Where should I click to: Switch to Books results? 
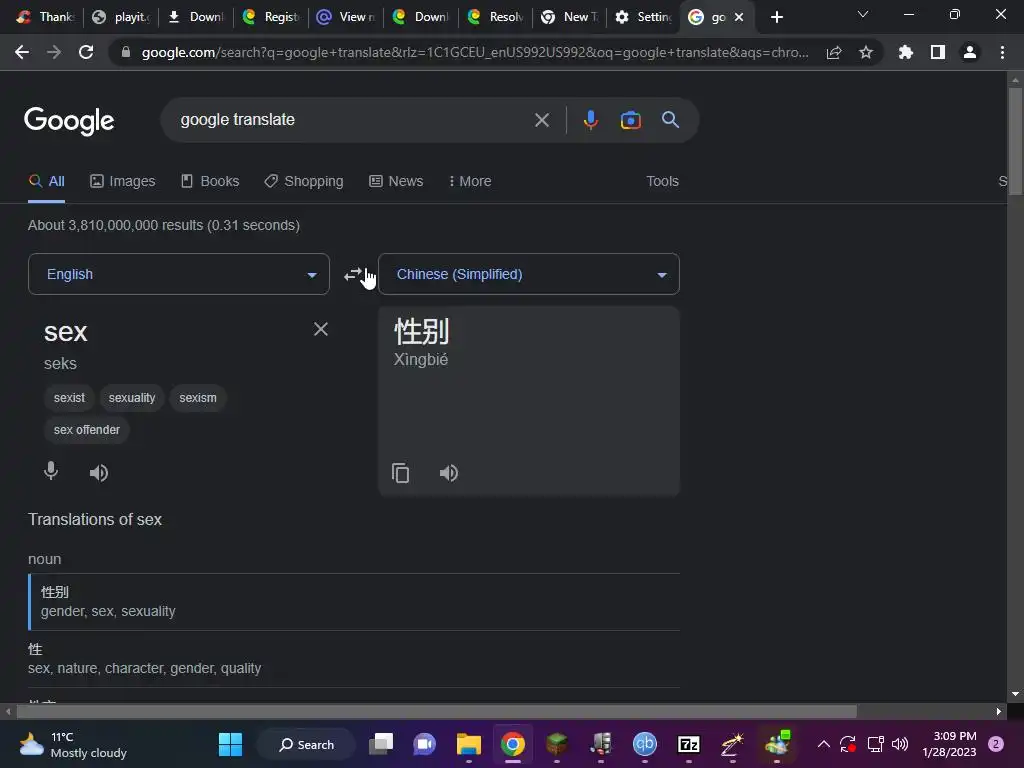point(210,181)
